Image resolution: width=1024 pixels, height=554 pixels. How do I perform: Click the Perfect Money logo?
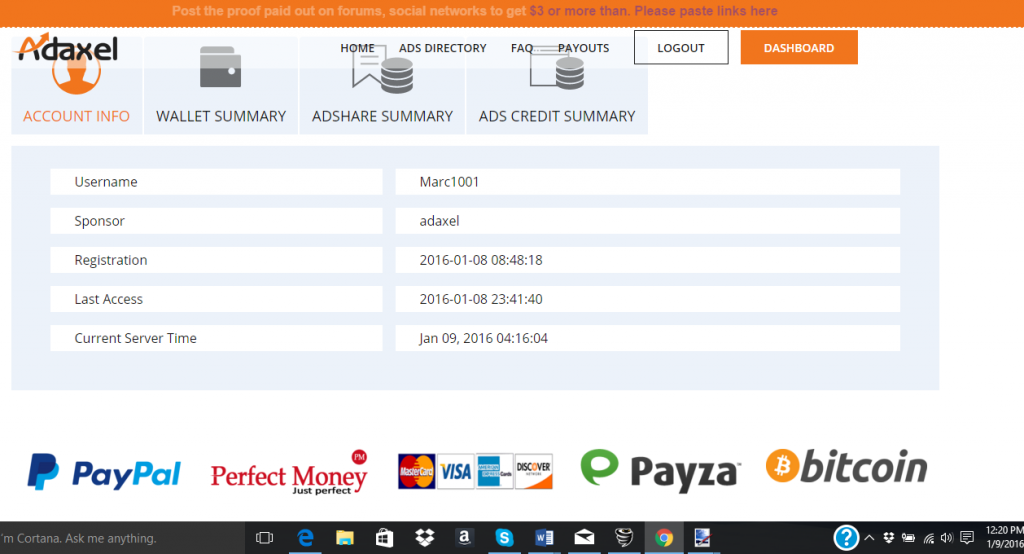289,473
